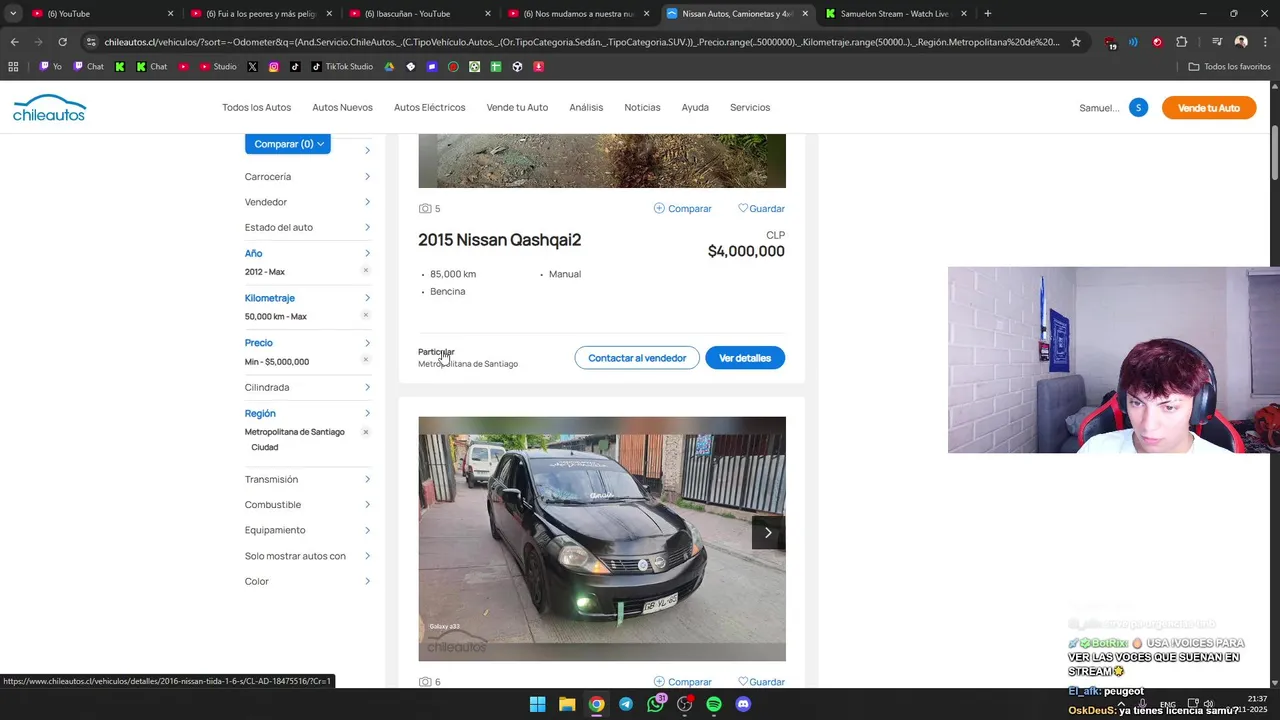1280x720 pixels.
Task: Open Telegram from the taskbar
Action: click(626, 704)
